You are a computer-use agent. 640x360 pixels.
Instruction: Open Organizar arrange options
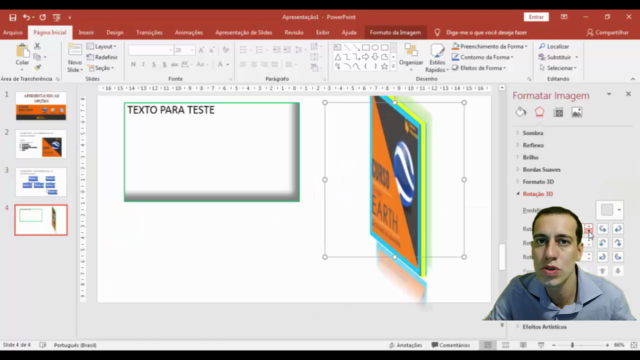click(x=411, y=57)
